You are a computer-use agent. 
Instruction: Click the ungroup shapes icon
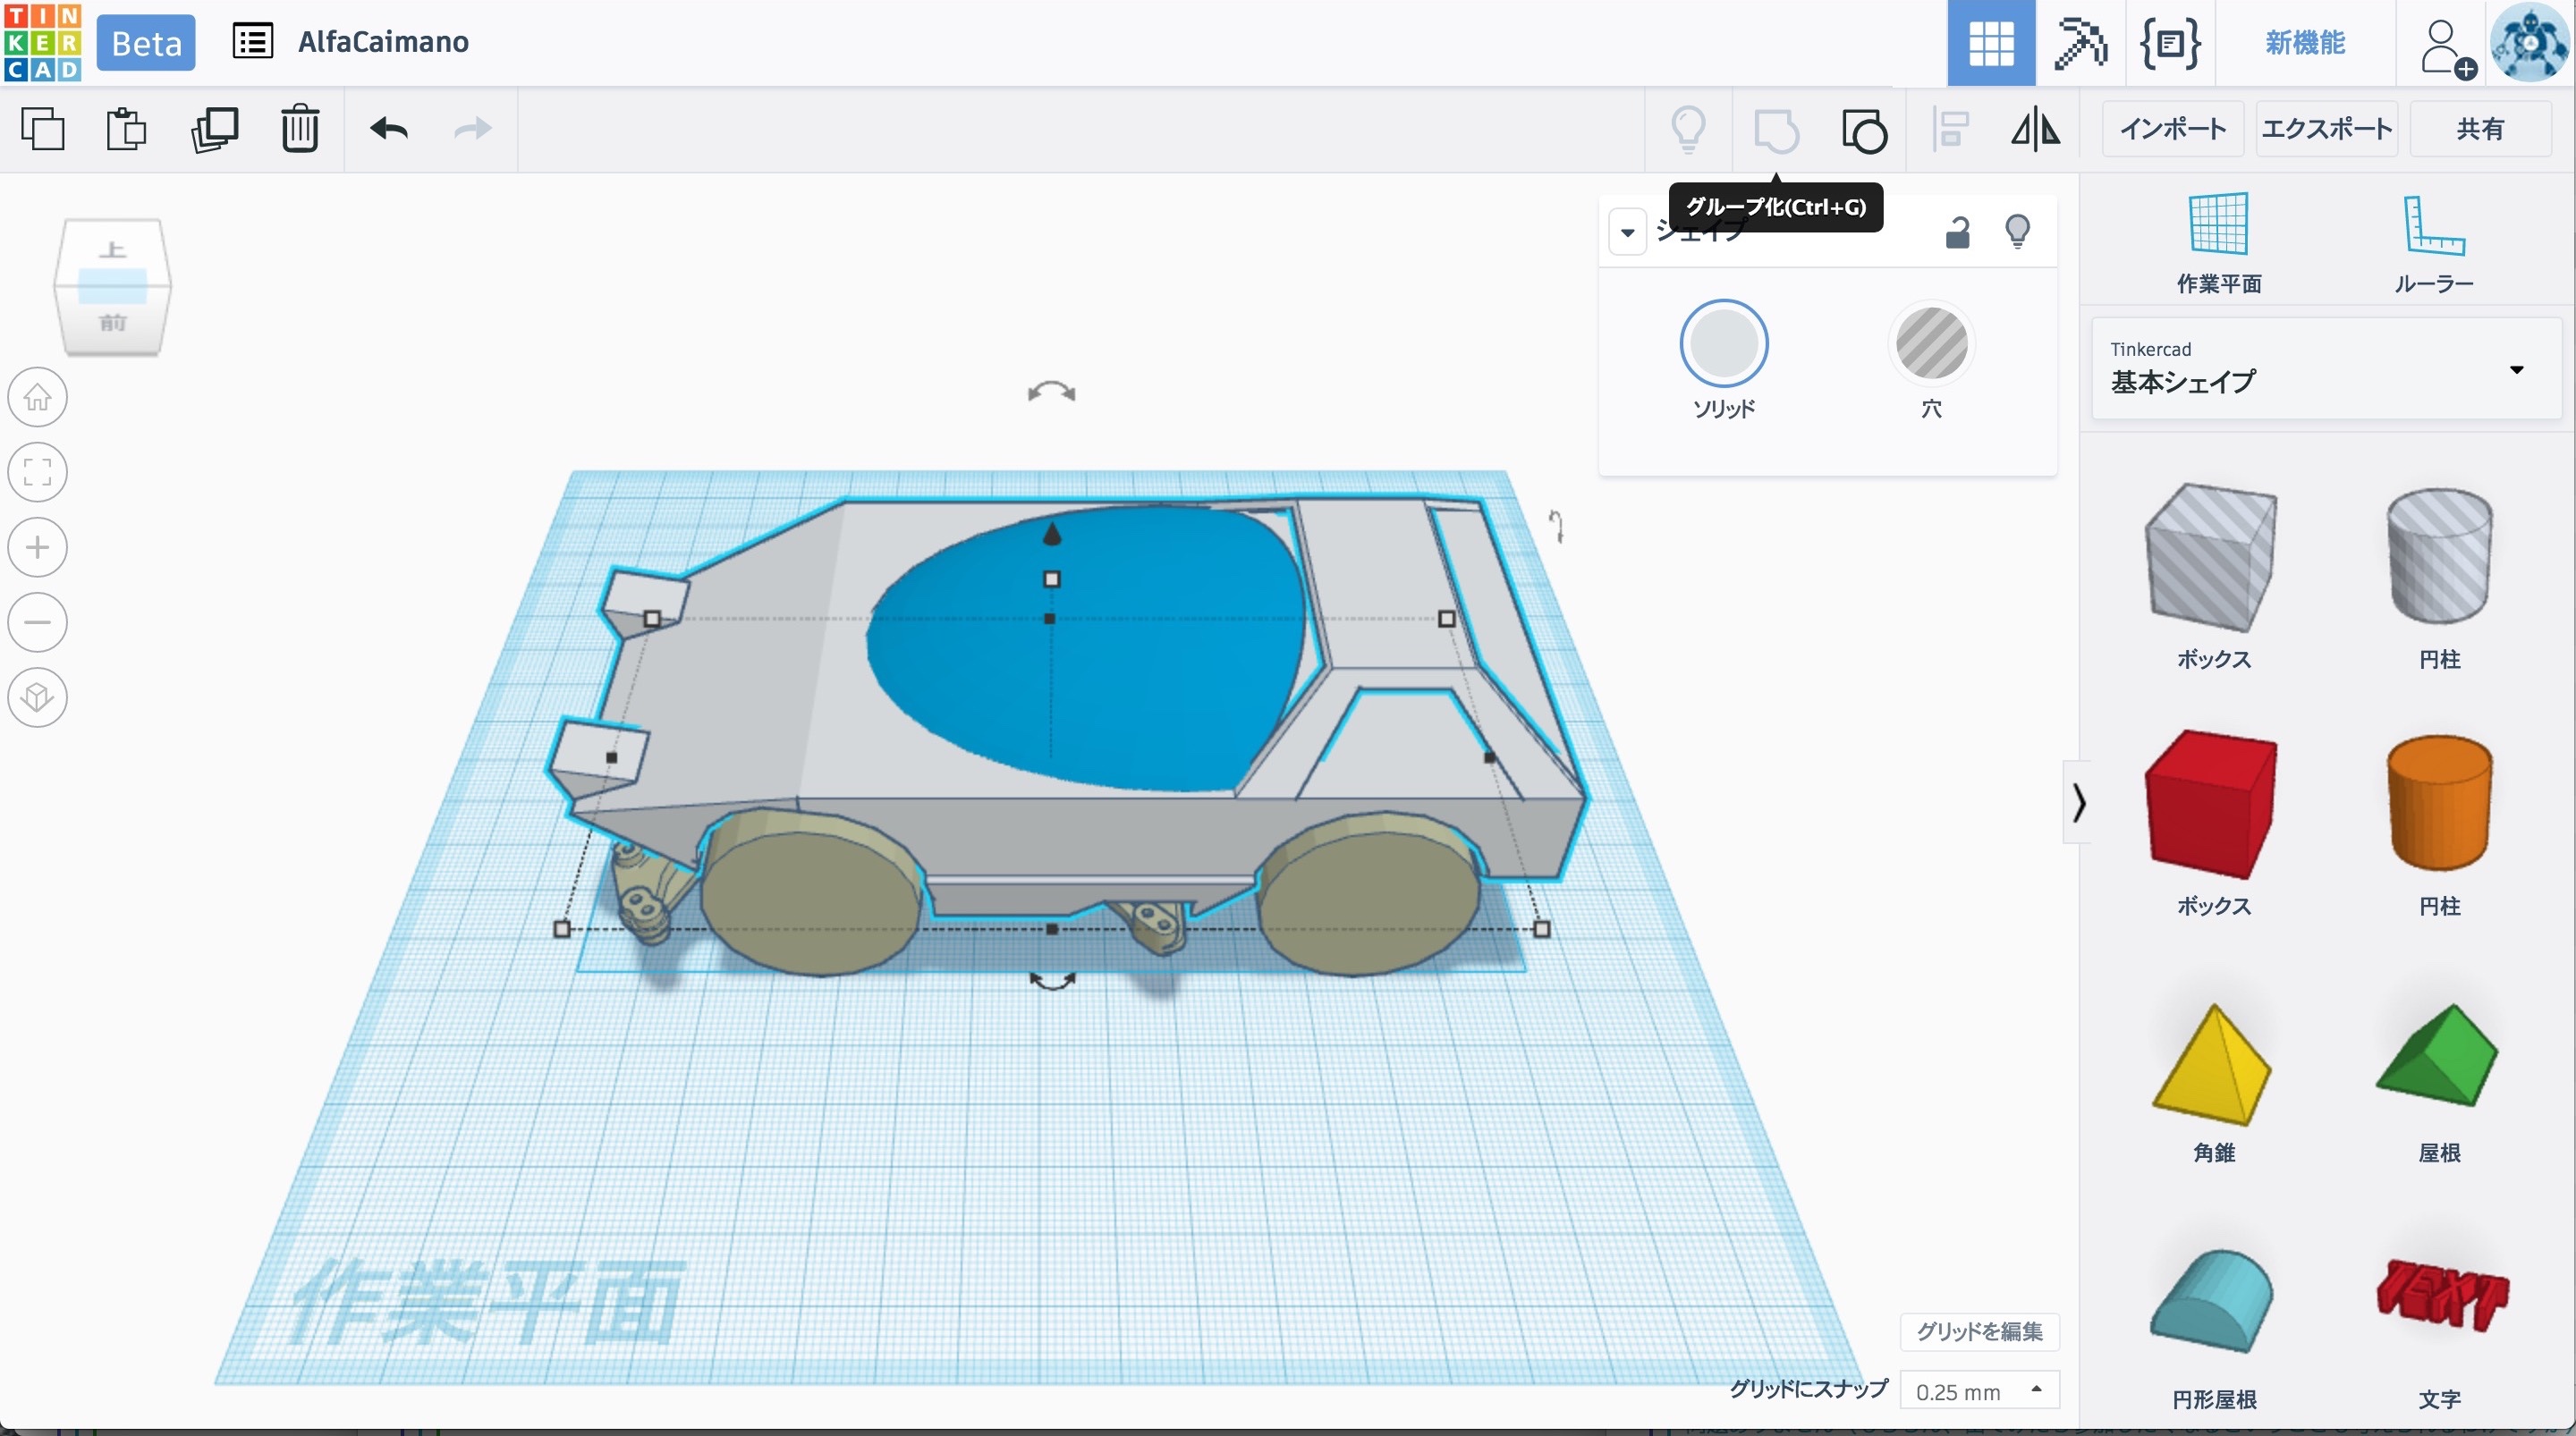(1863, 130)
